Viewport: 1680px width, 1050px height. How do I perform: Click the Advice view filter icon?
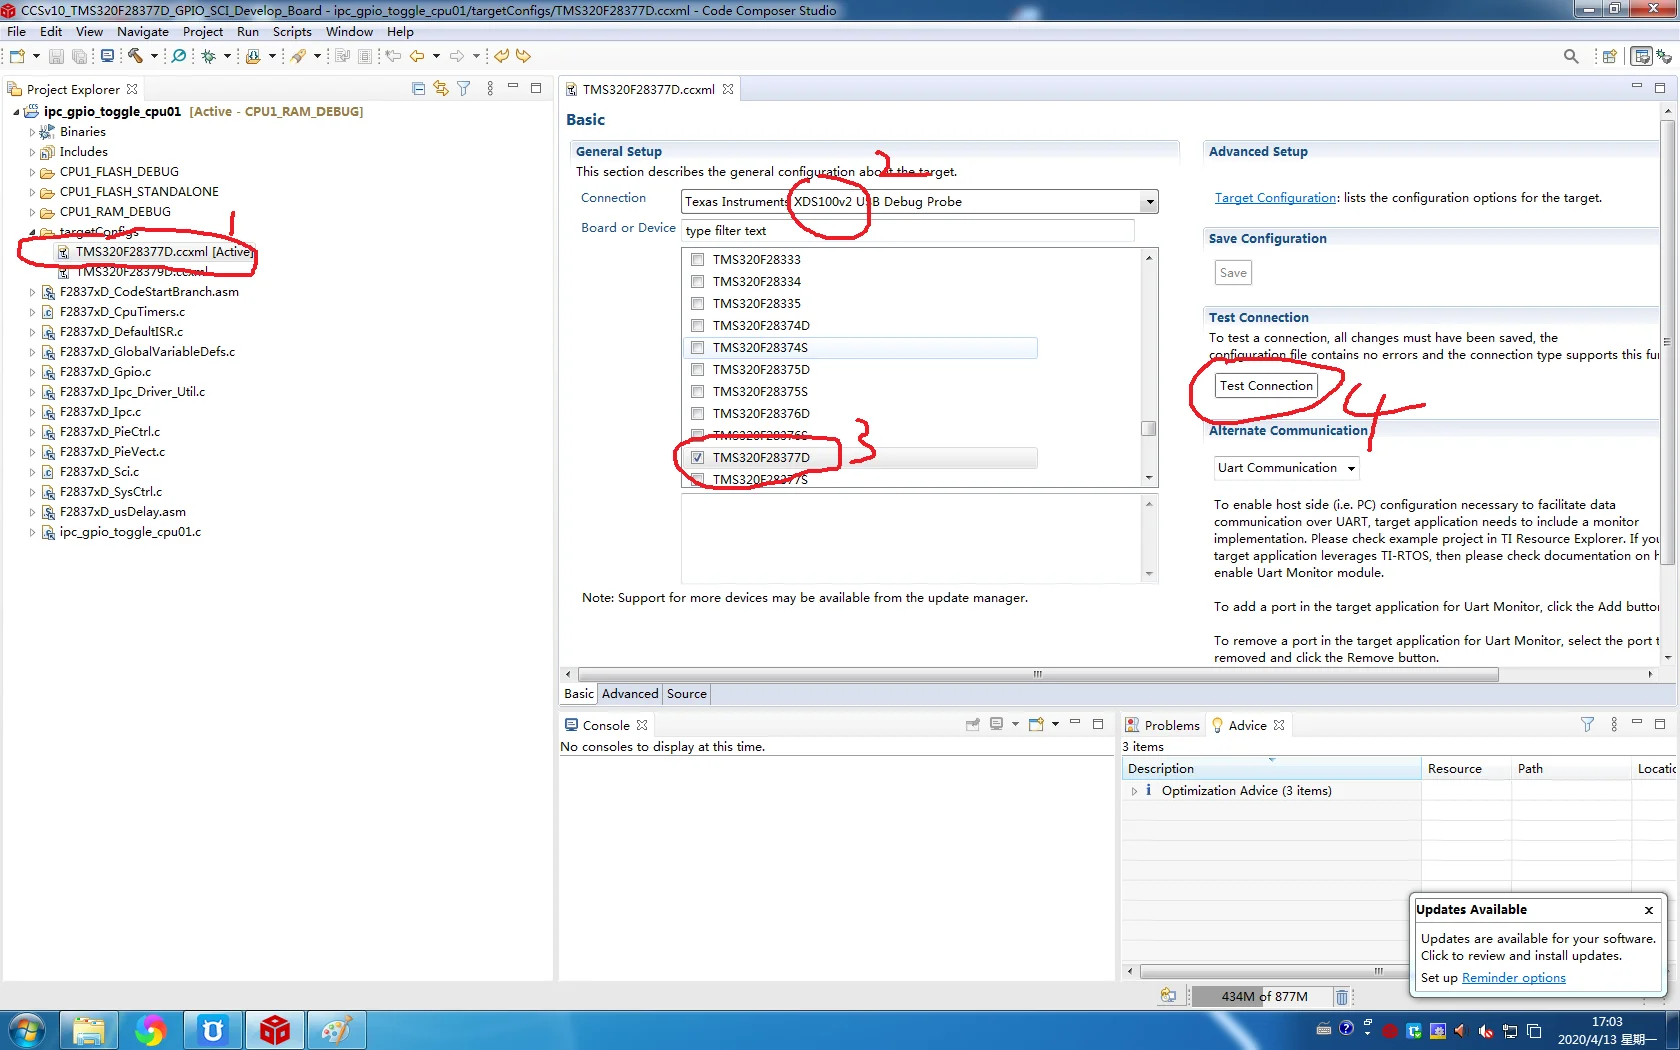pos(1587,724)
